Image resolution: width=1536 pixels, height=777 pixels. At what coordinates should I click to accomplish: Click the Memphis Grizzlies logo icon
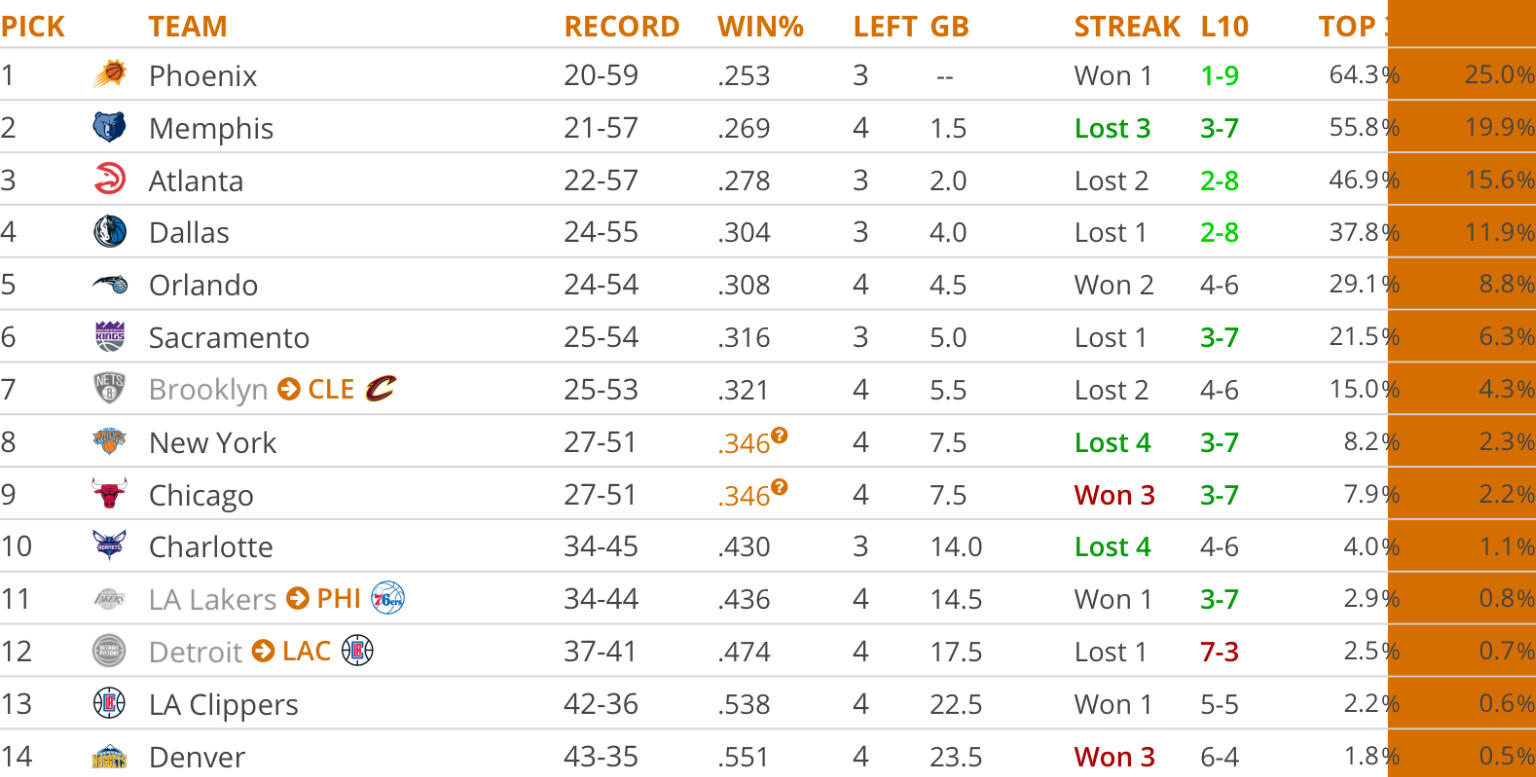click(110, 128)
